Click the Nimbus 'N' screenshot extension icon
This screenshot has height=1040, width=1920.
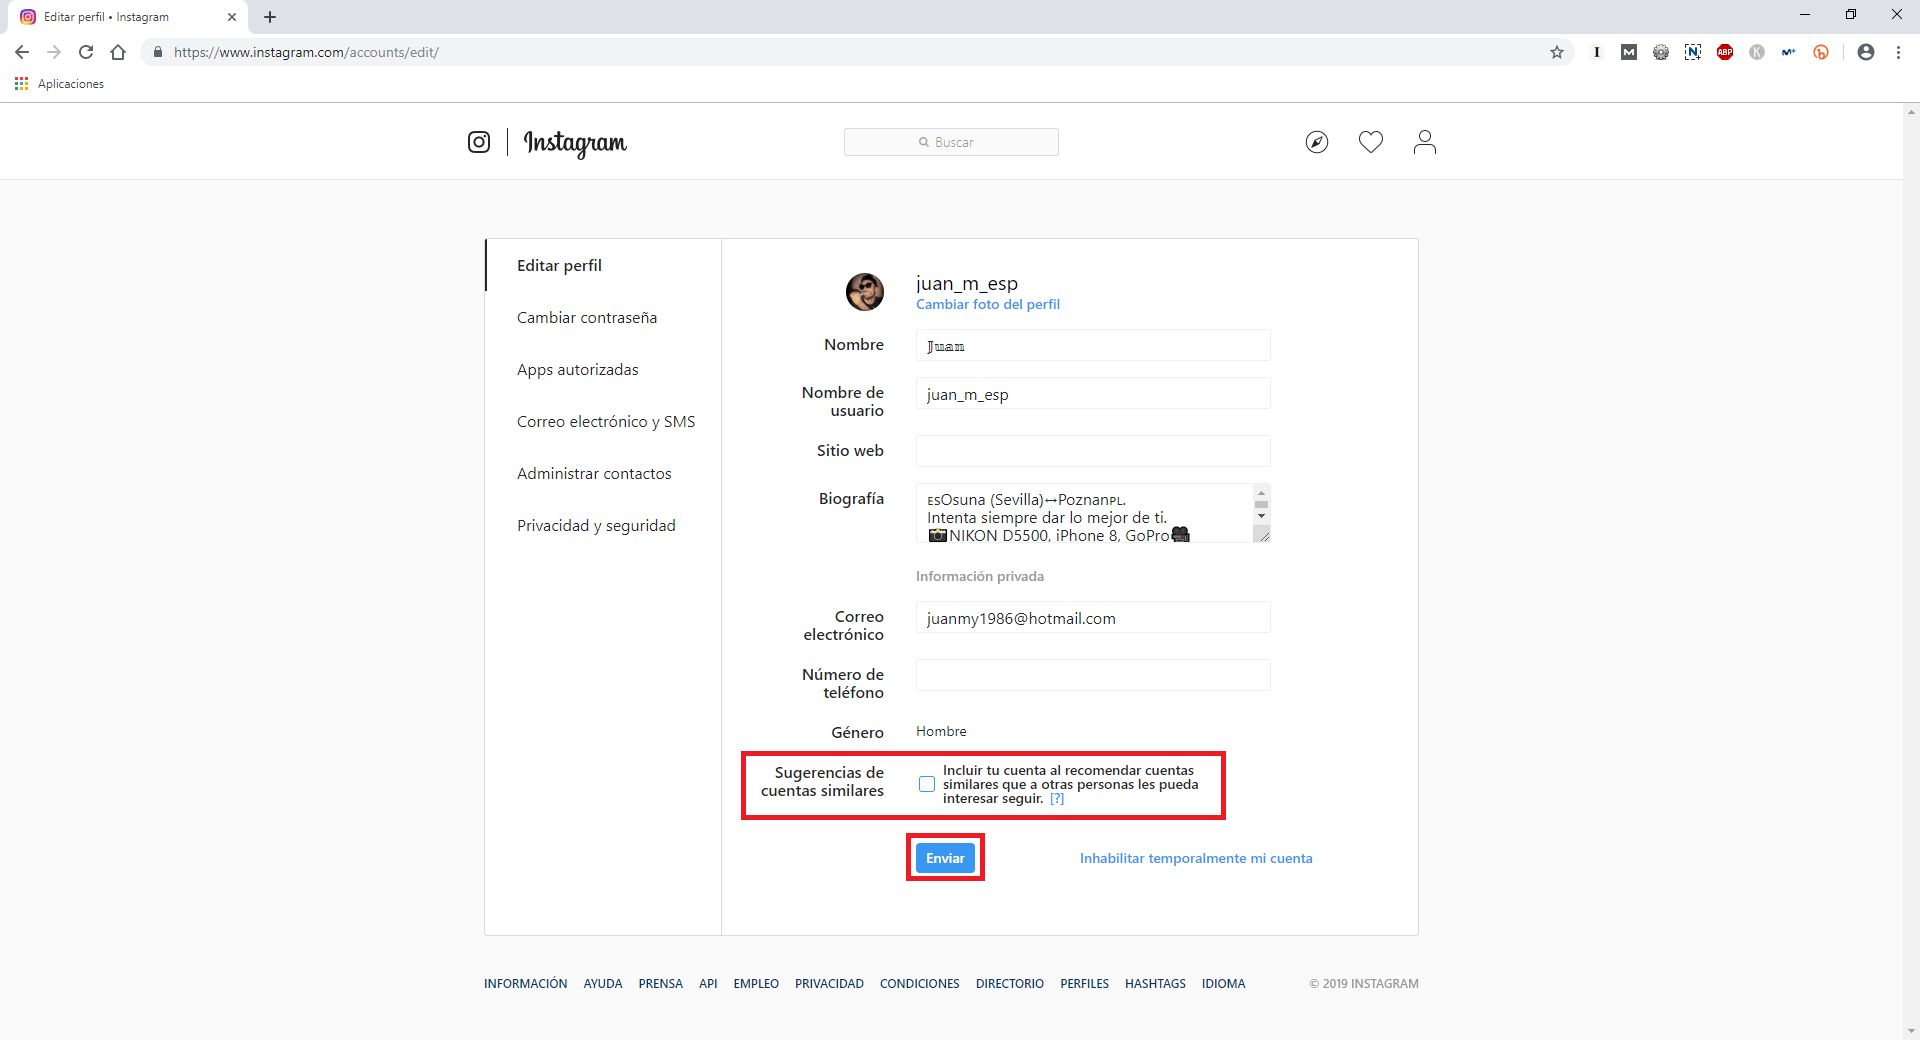tap(1693, 52)
